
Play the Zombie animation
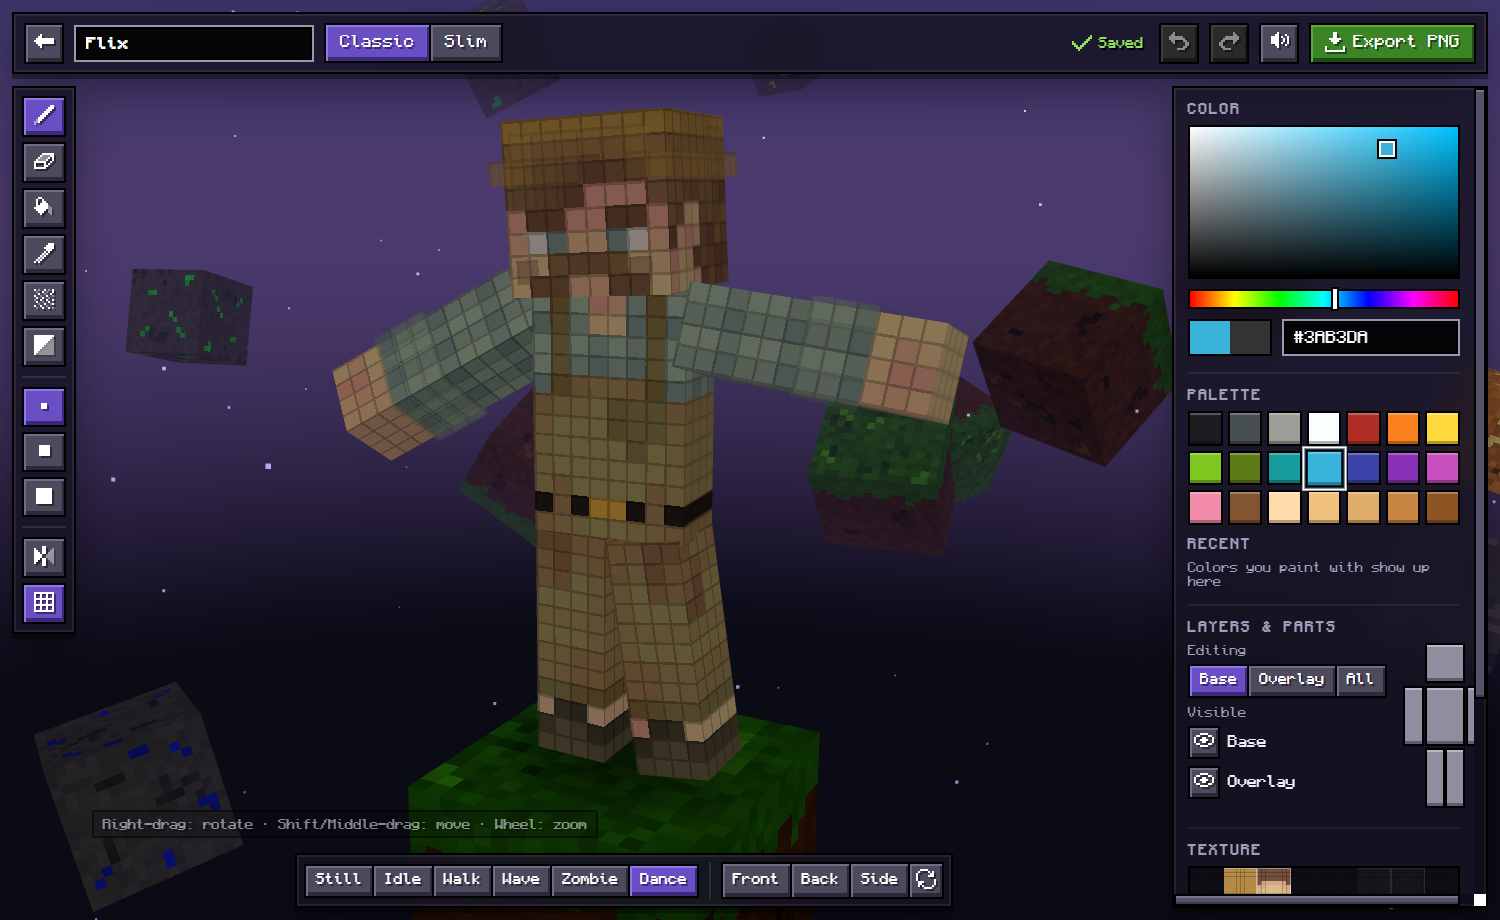589,880
